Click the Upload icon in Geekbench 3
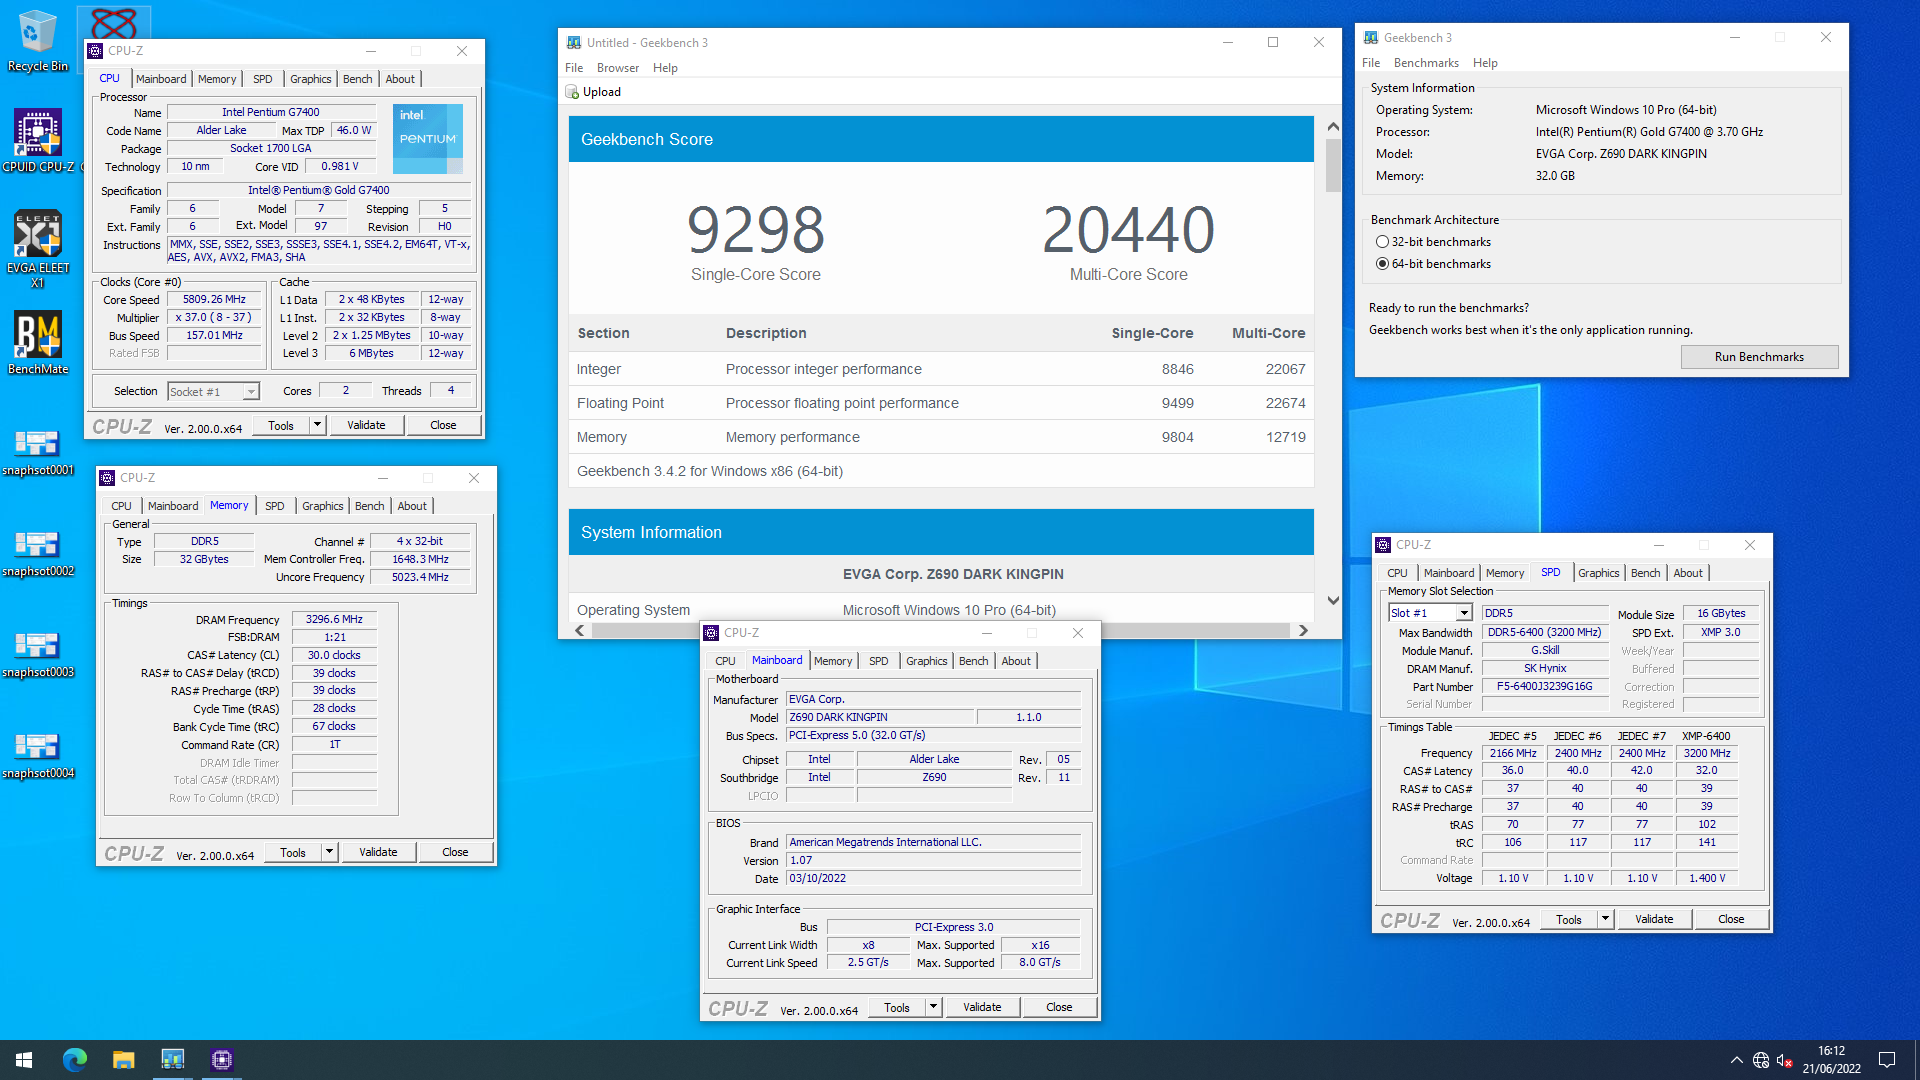1920x1080 pixels. 572,92
